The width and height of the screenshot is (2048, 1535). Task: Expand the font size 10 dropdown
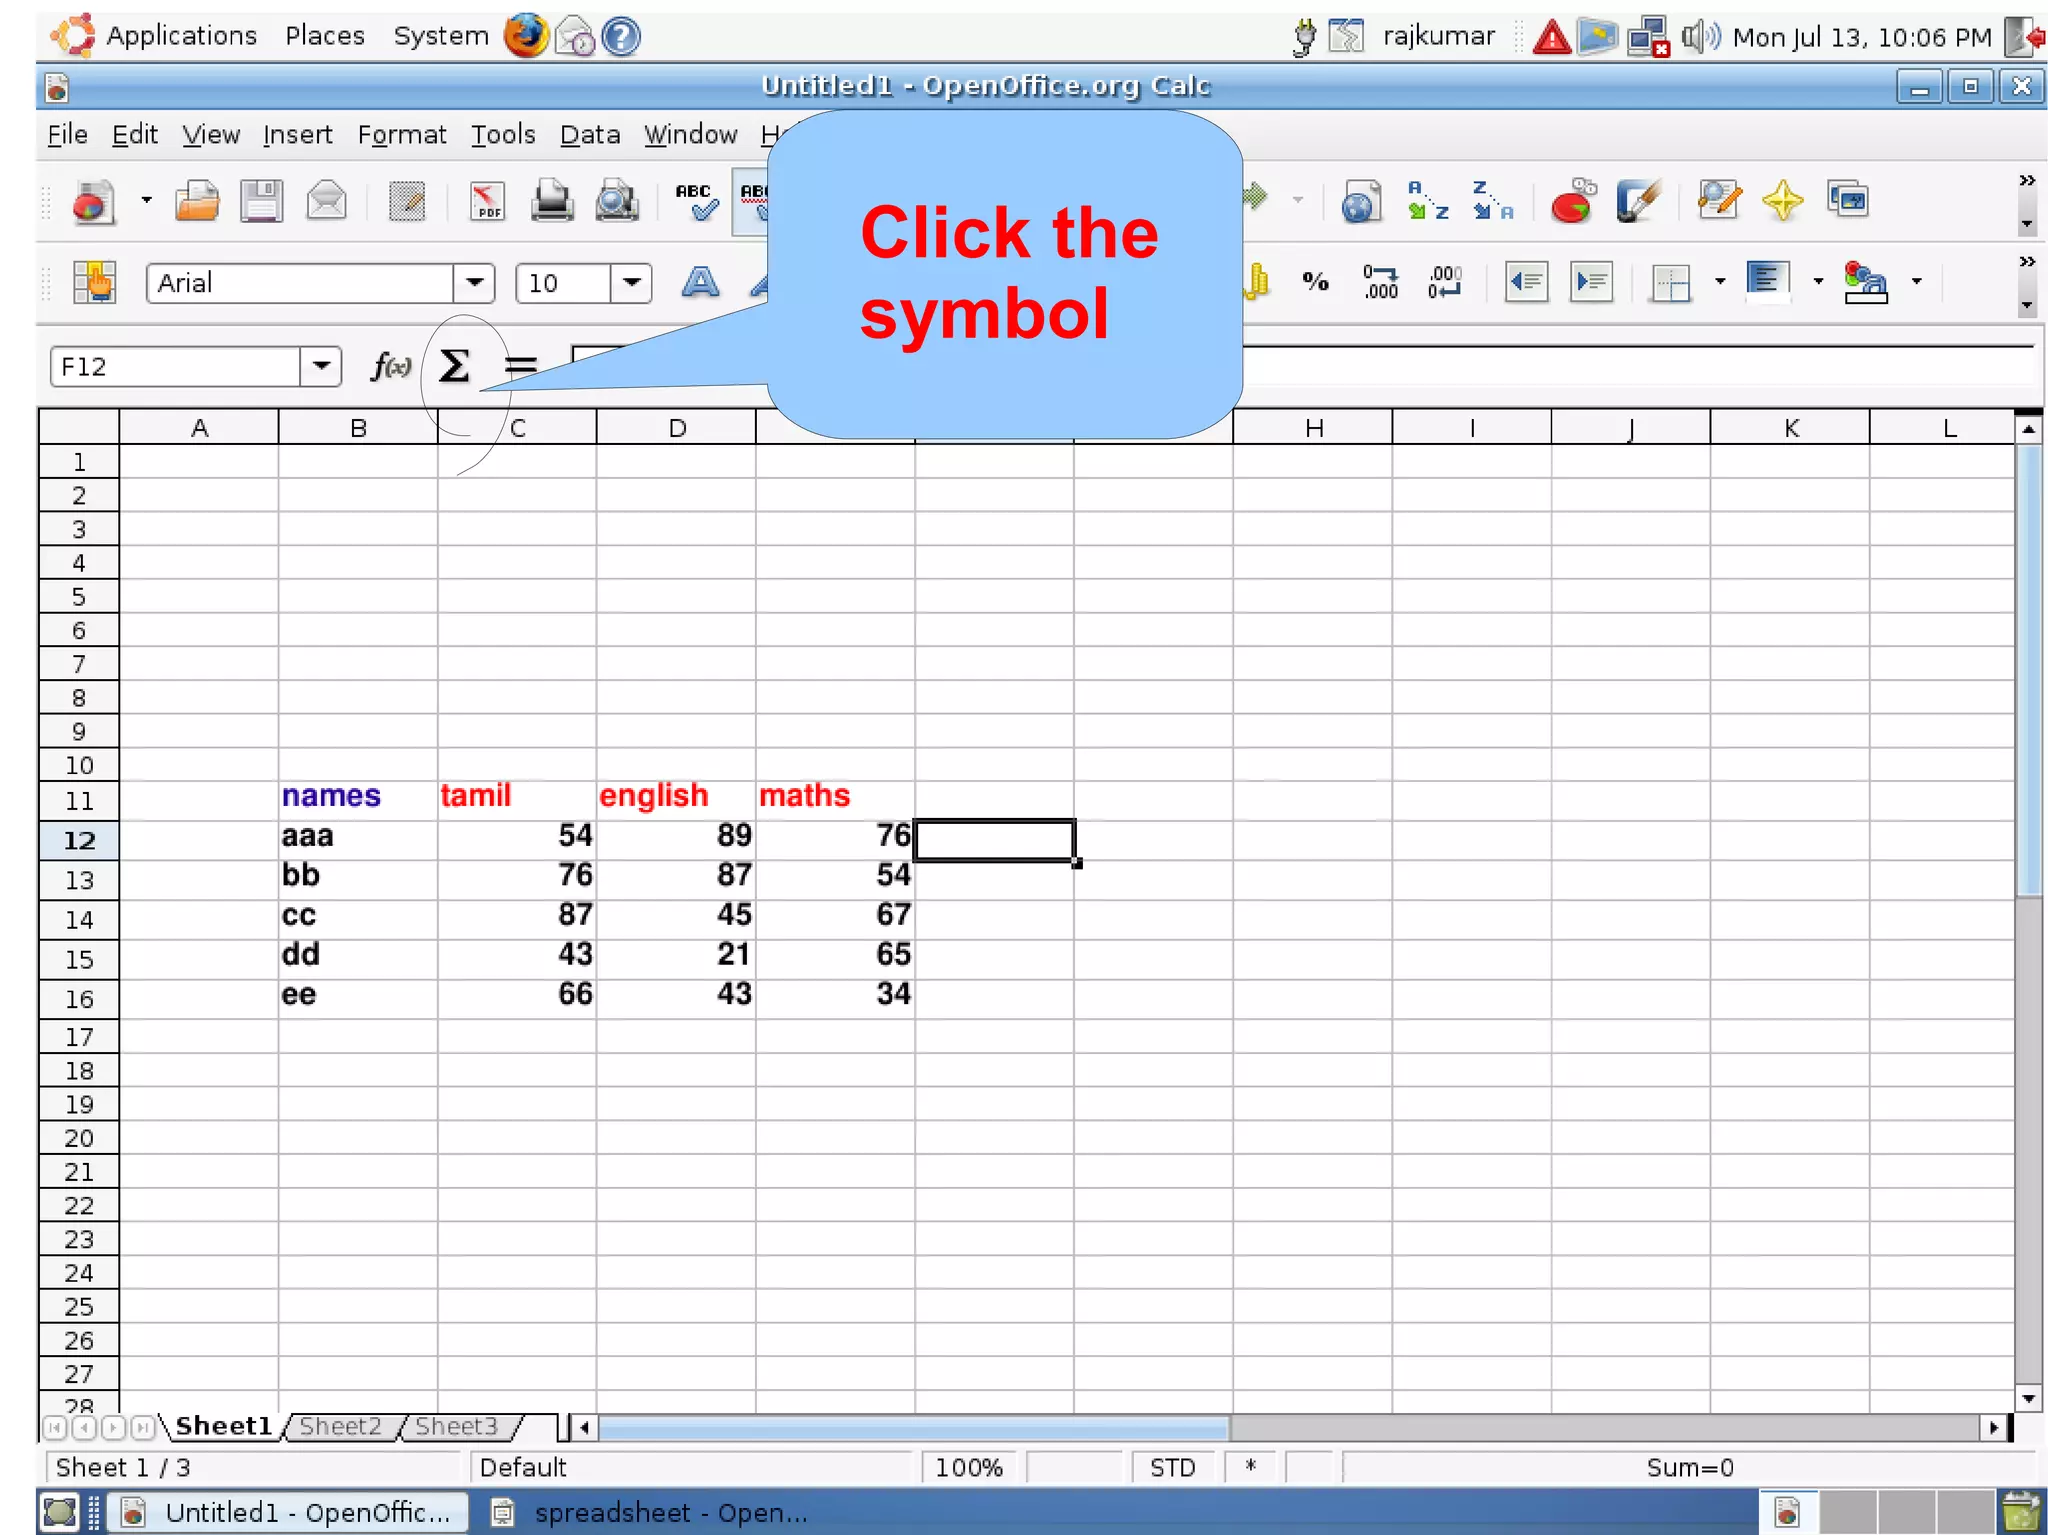click(631, 283)
